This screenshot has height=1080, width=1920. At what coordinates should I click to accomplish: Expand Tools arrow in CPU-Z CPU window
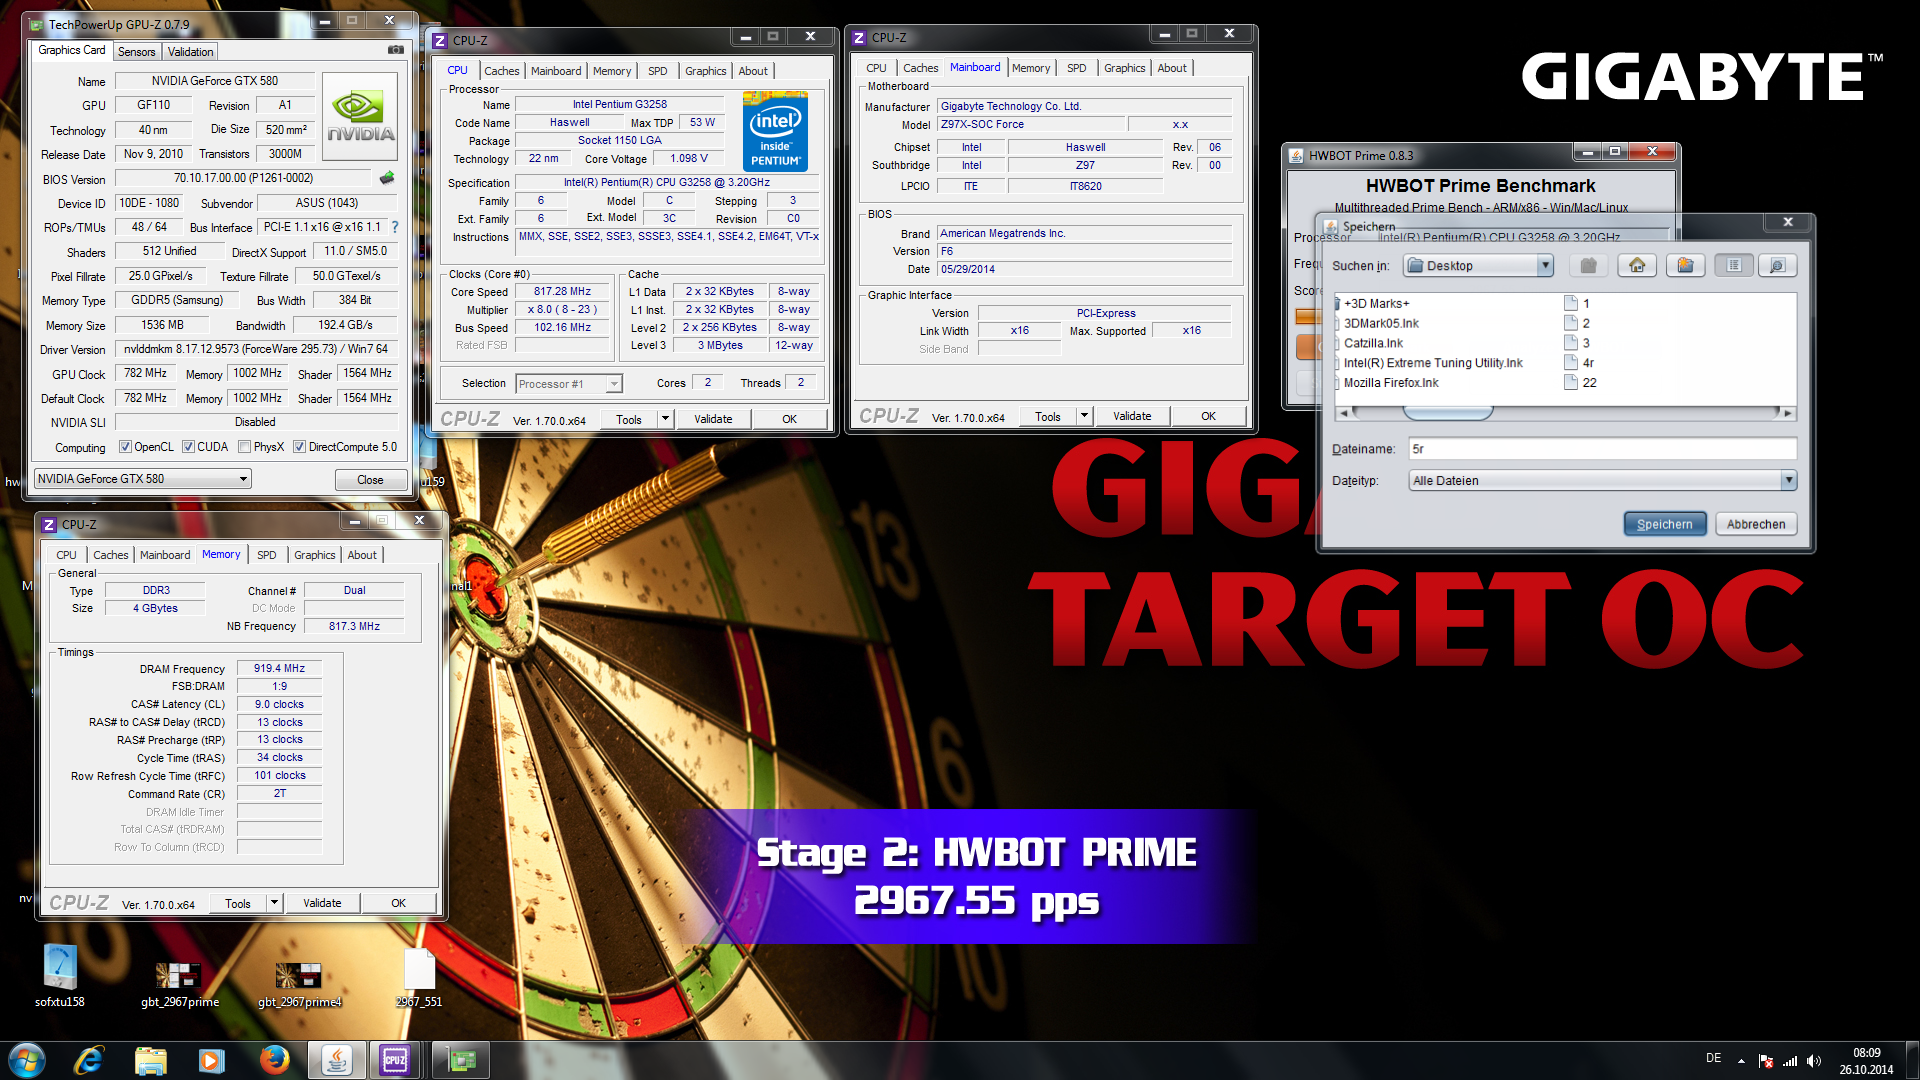(x=665, y=419)
